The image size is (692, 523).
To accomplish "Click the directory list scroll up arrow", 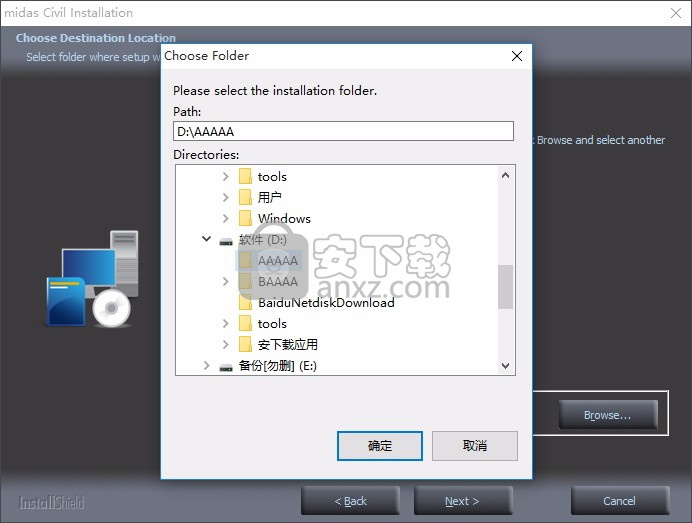I will (506, 176).
